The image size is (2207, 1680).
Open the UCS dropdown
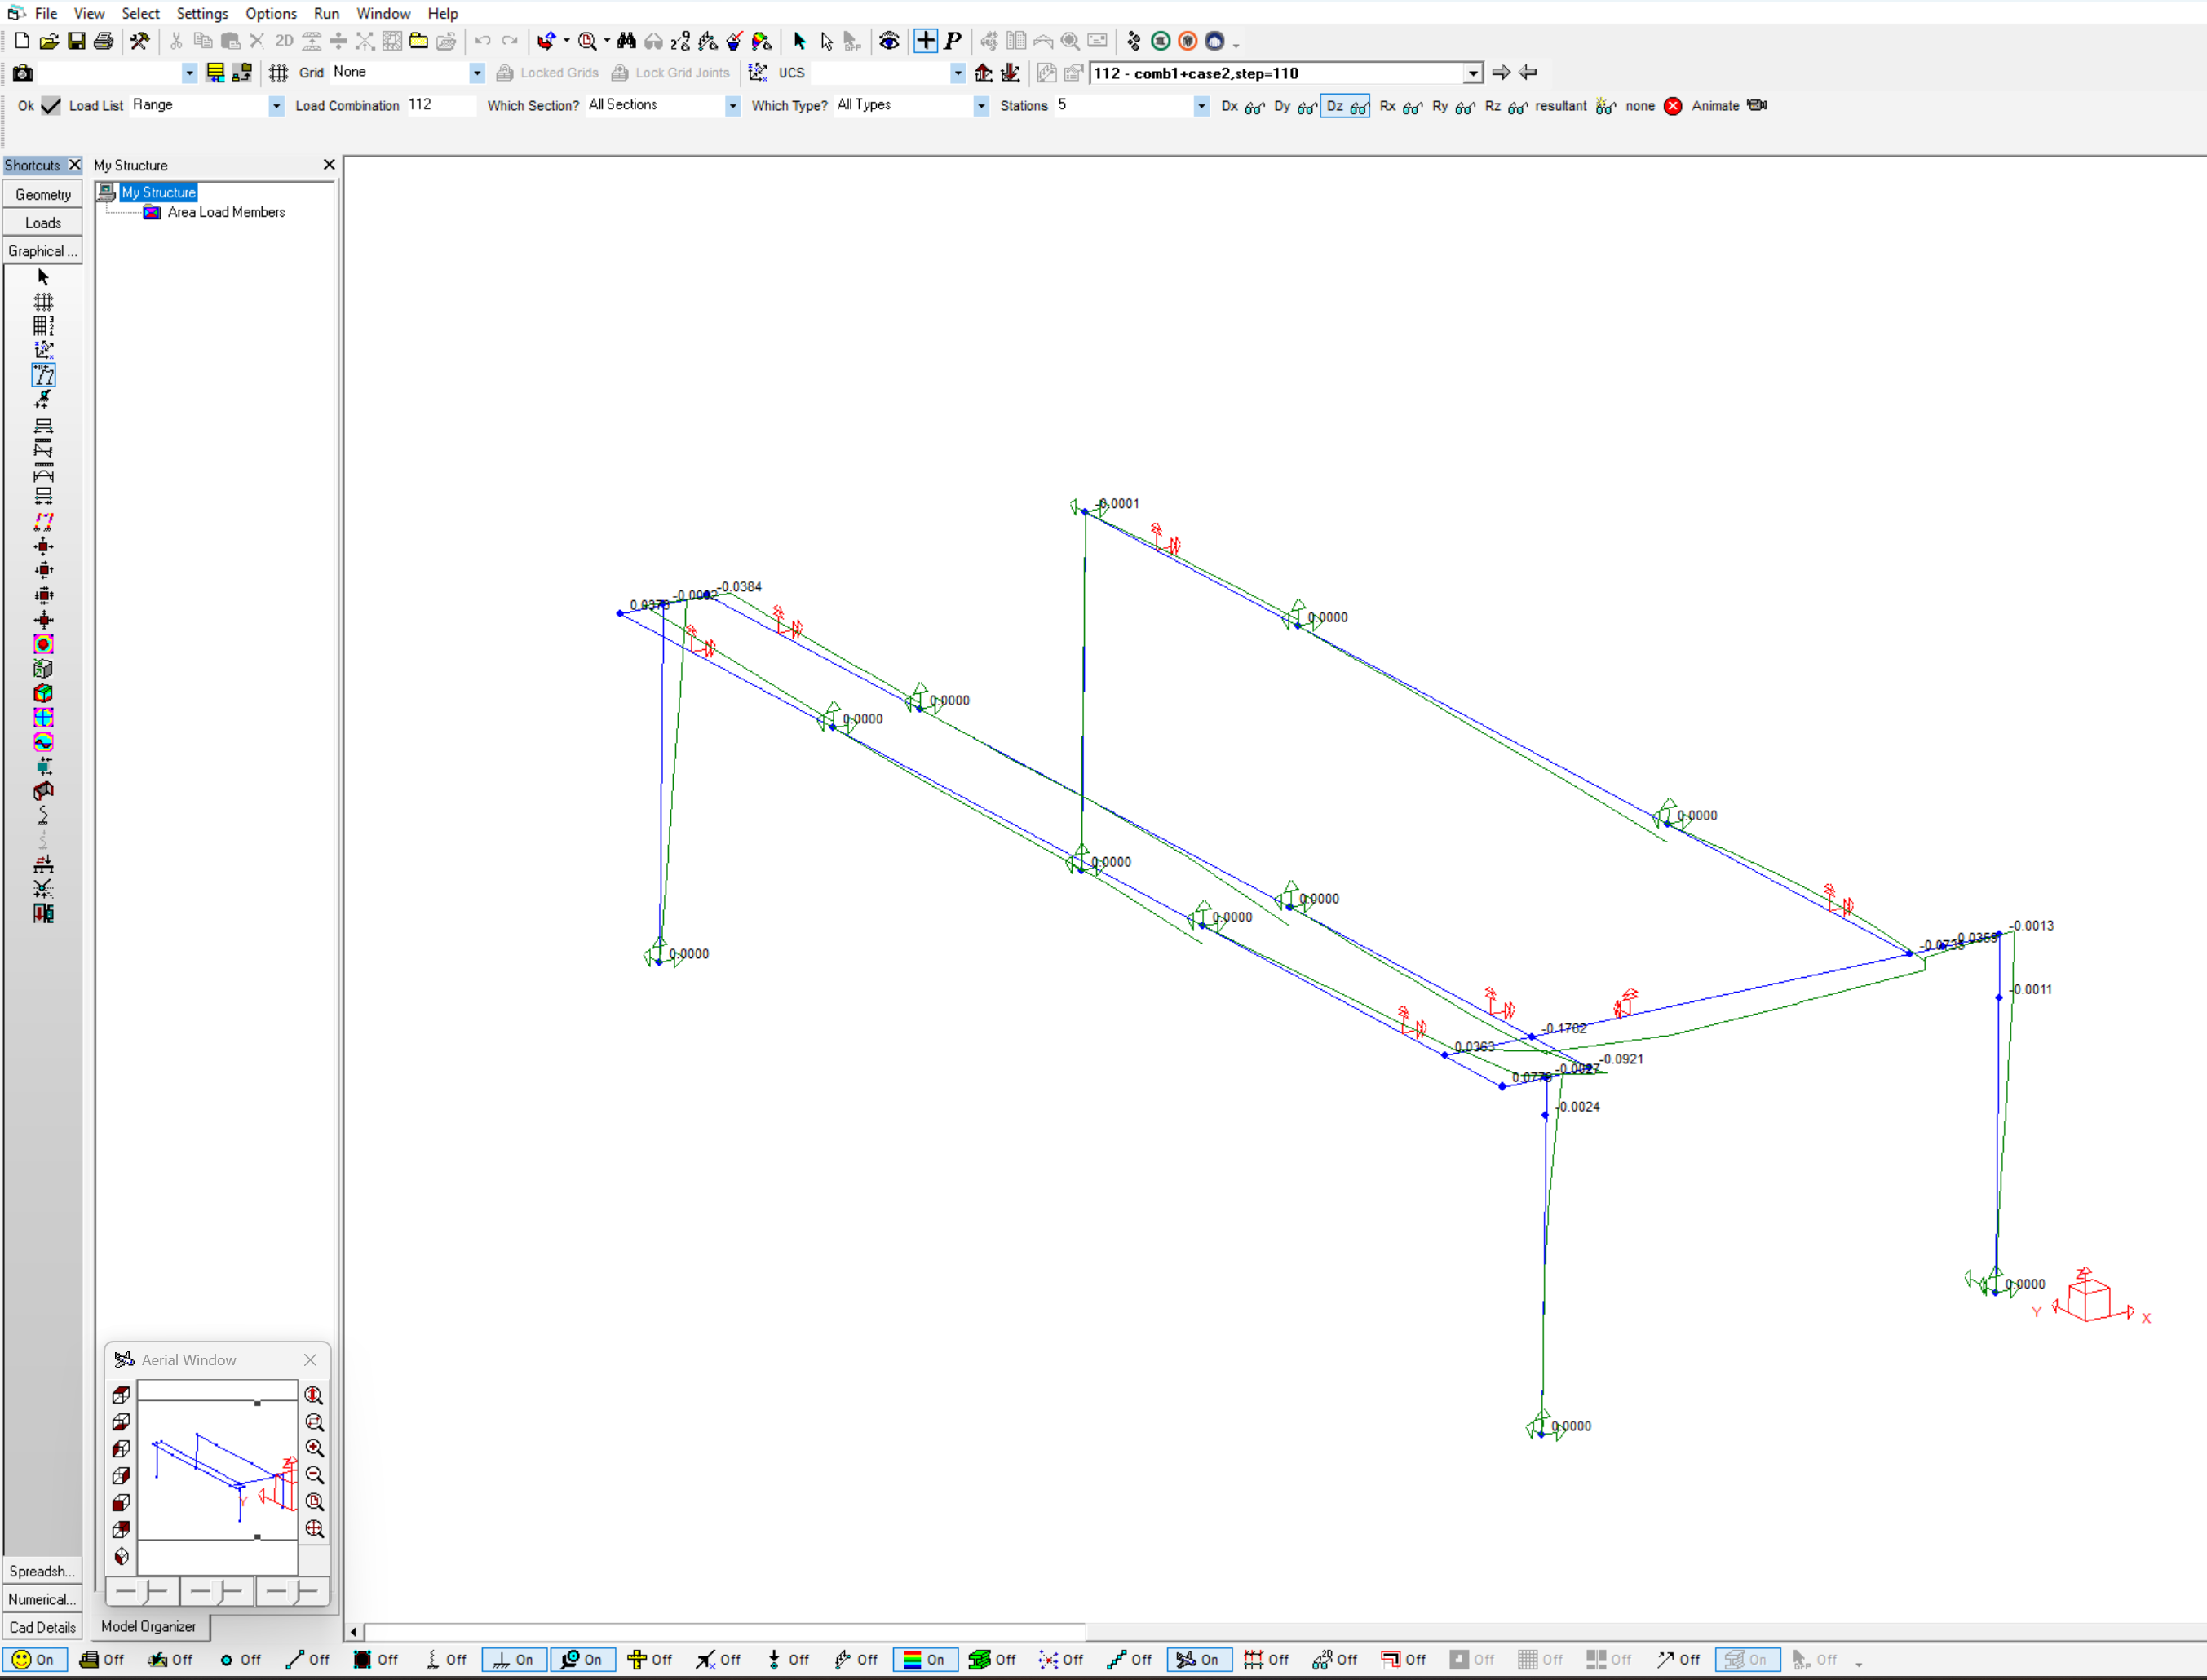(x=958, y=73)
